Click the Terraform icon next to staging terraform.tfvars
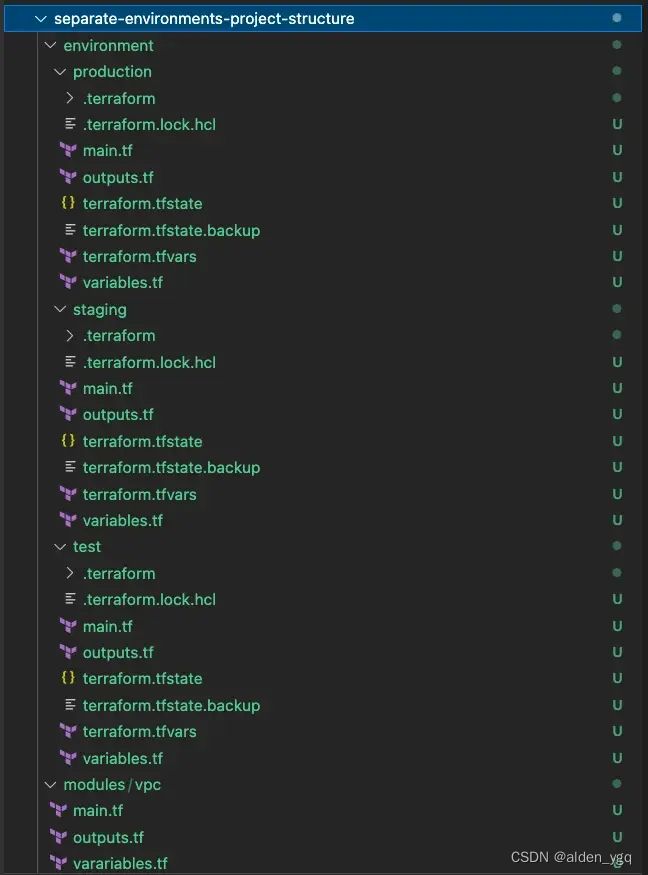Screen dimensions: 648x875 pos(66,493)
